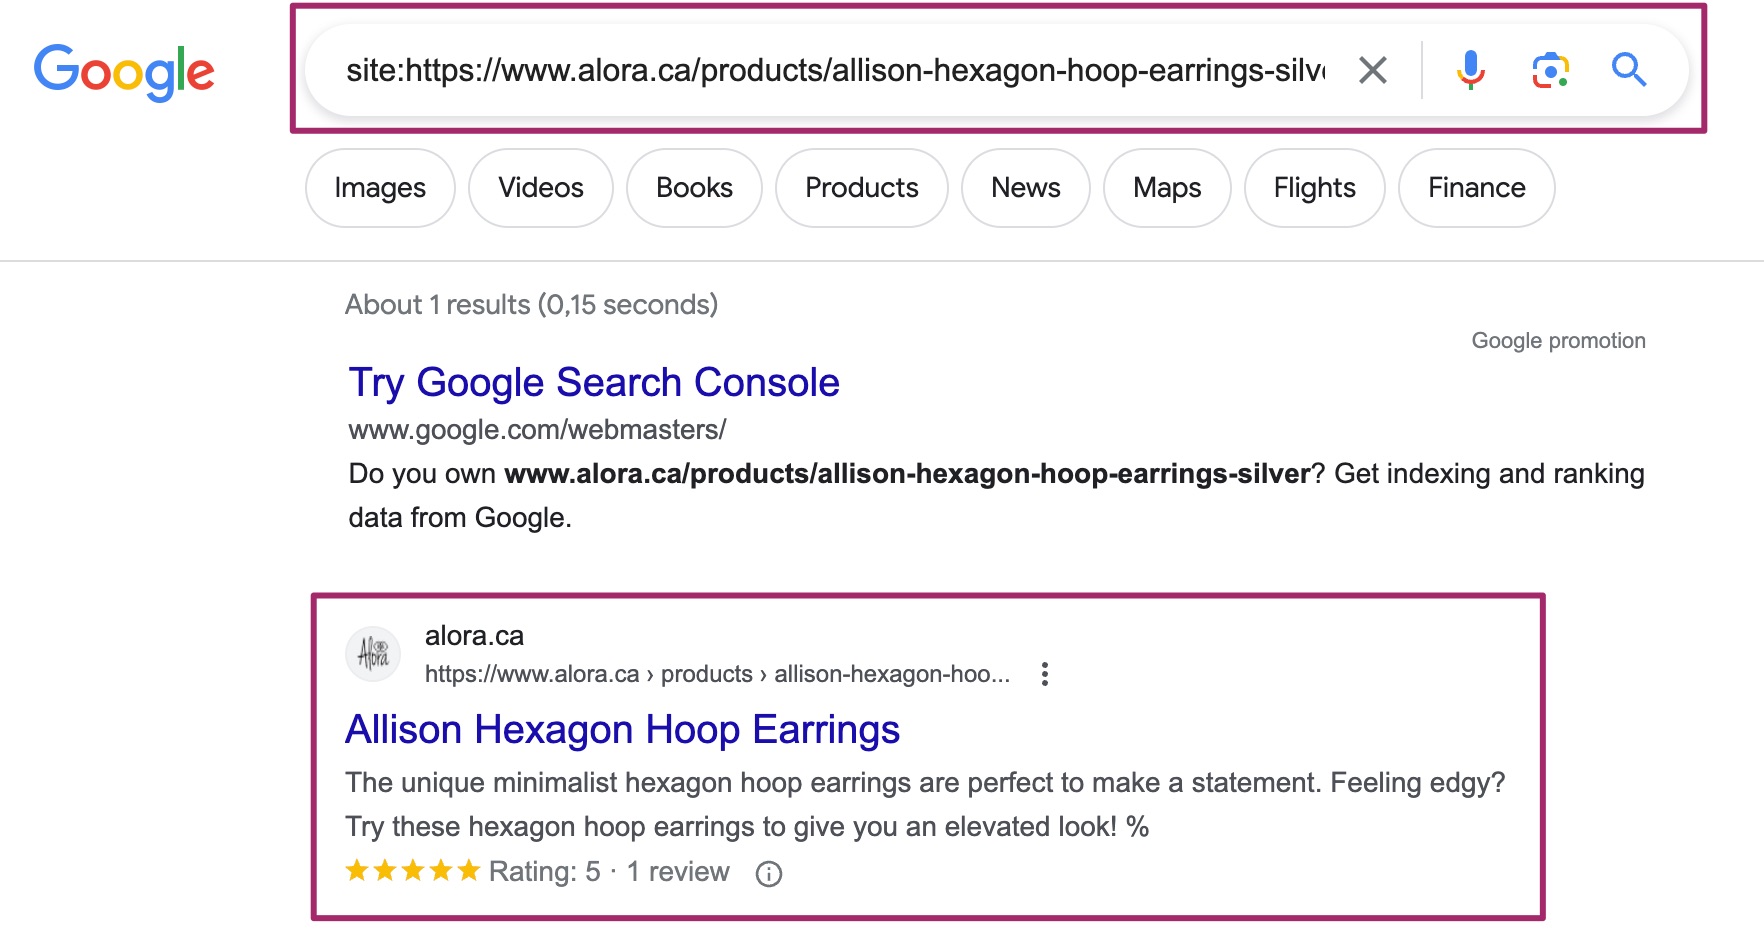Click the 'Rating: 5 · 1 review' text
The width and height of the screenshot is (1764, 952).
pos(609,872)
